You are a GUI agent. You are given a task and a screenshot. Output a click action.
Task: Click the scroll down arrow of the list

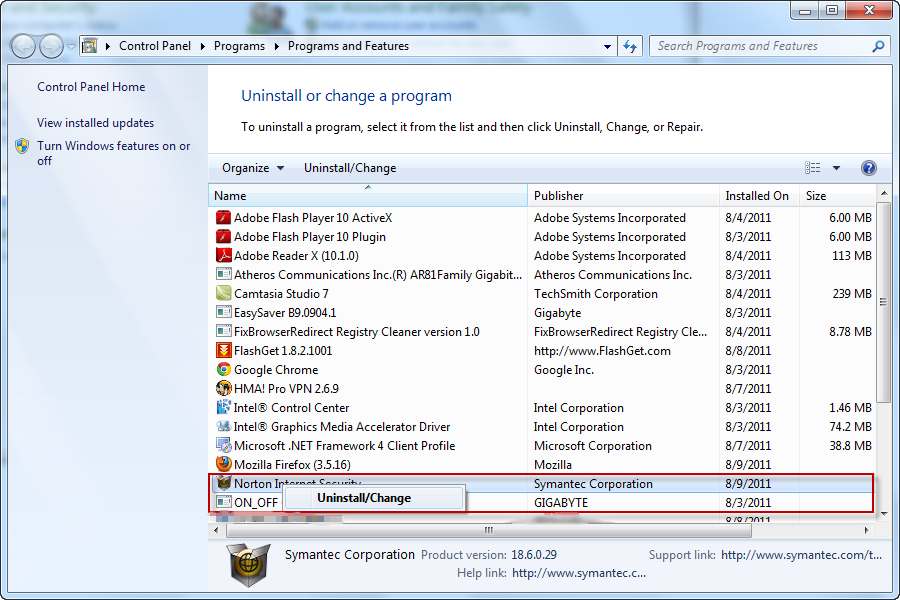[883, 514]
